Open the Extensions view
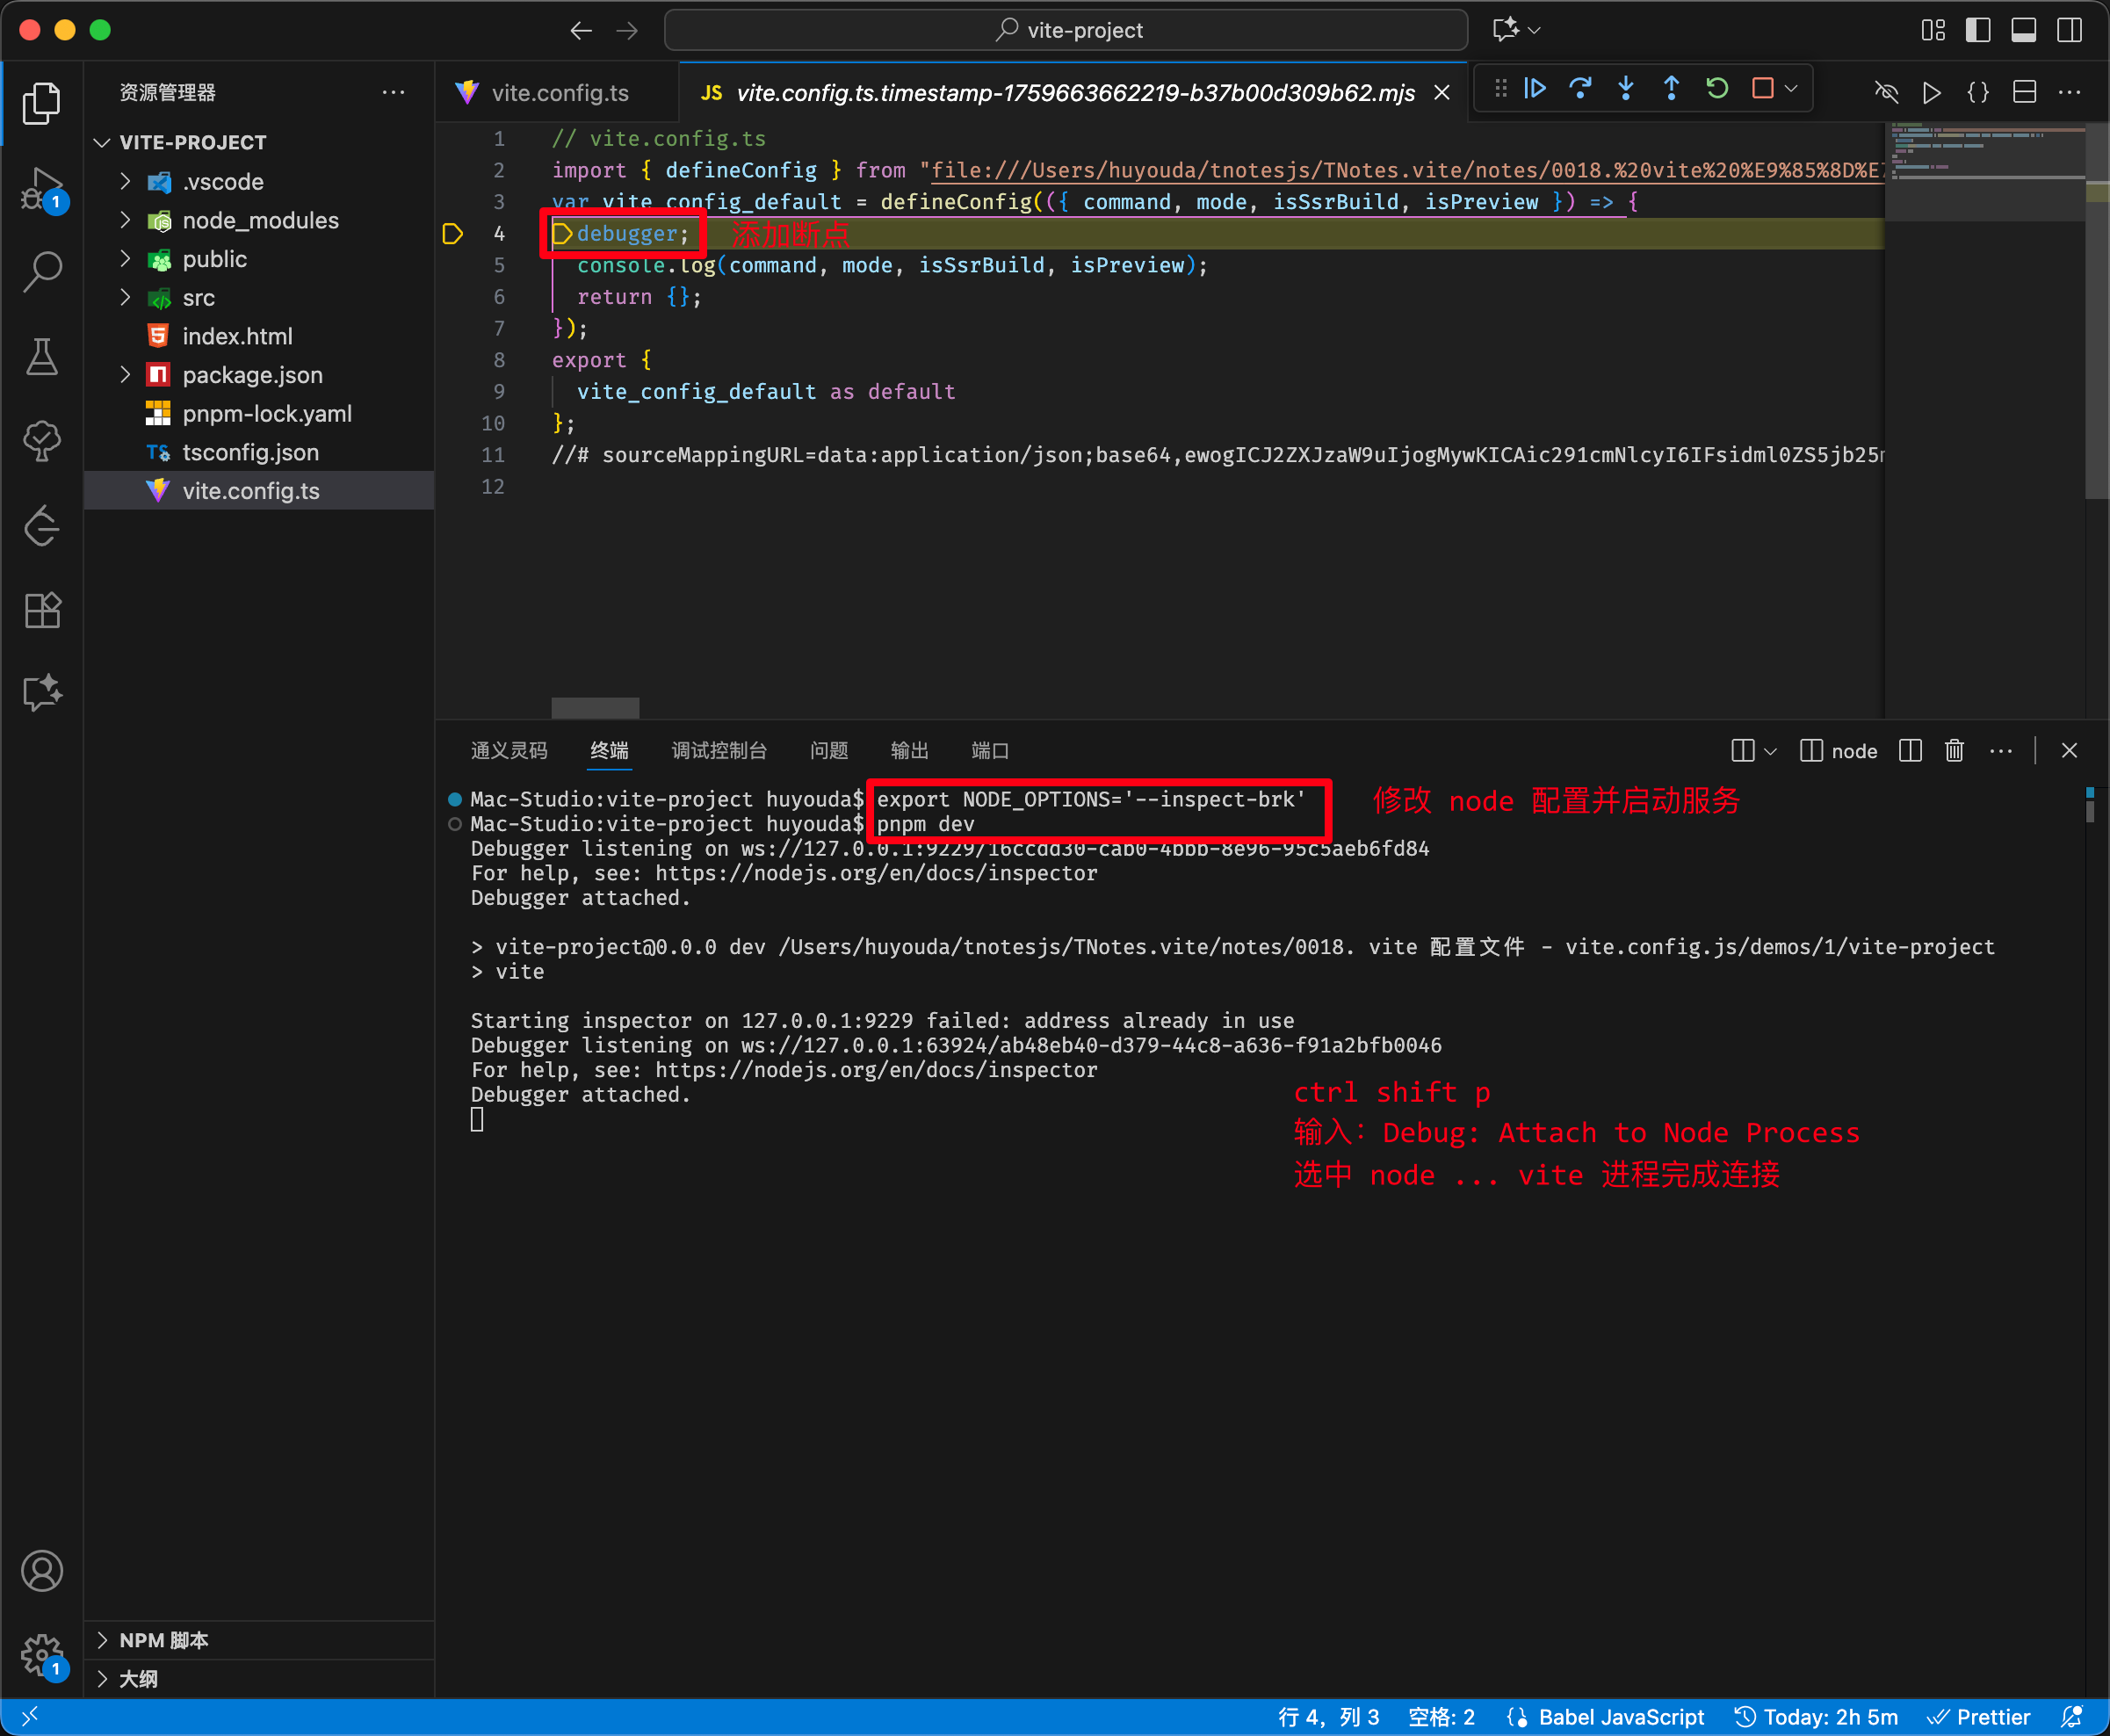Screen dimensions: 2110x1736 [x=42, y=609]
